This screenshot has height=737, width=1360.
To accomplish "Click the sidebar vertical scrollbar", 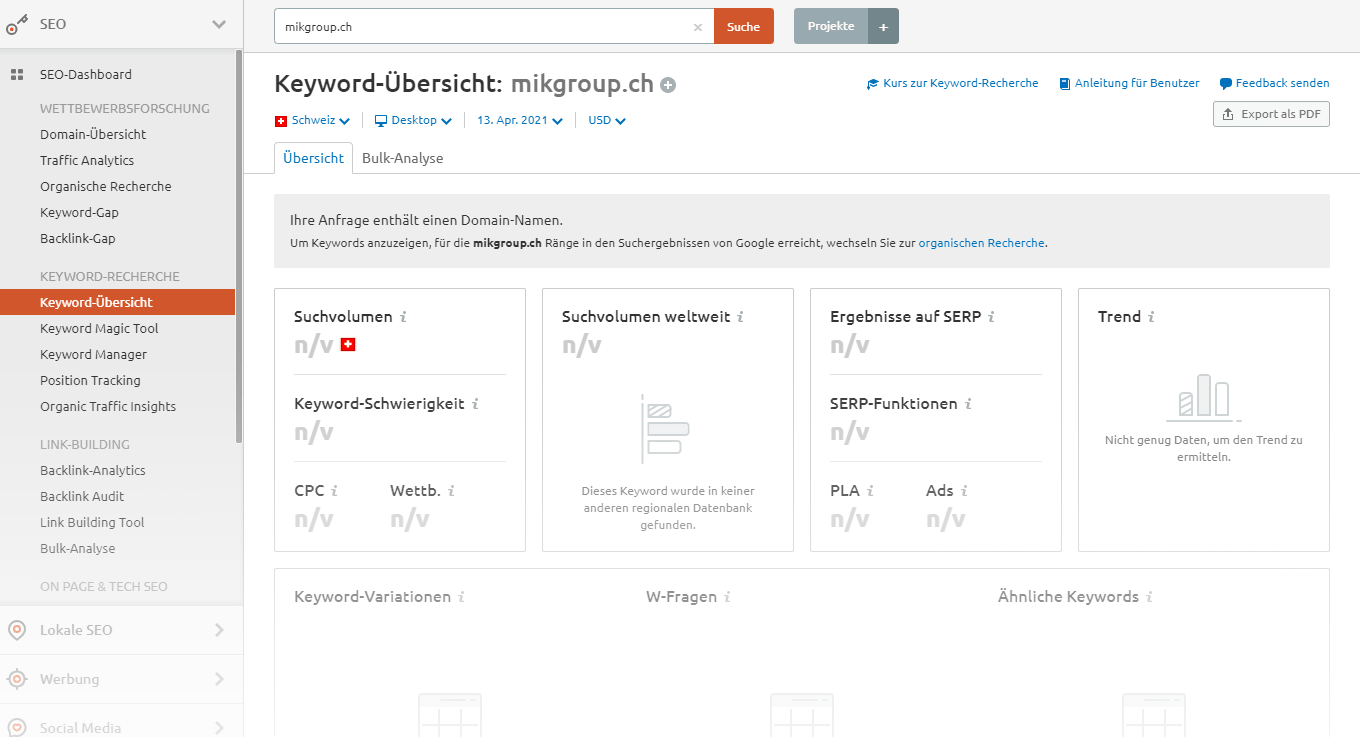I will click(238, 245).
